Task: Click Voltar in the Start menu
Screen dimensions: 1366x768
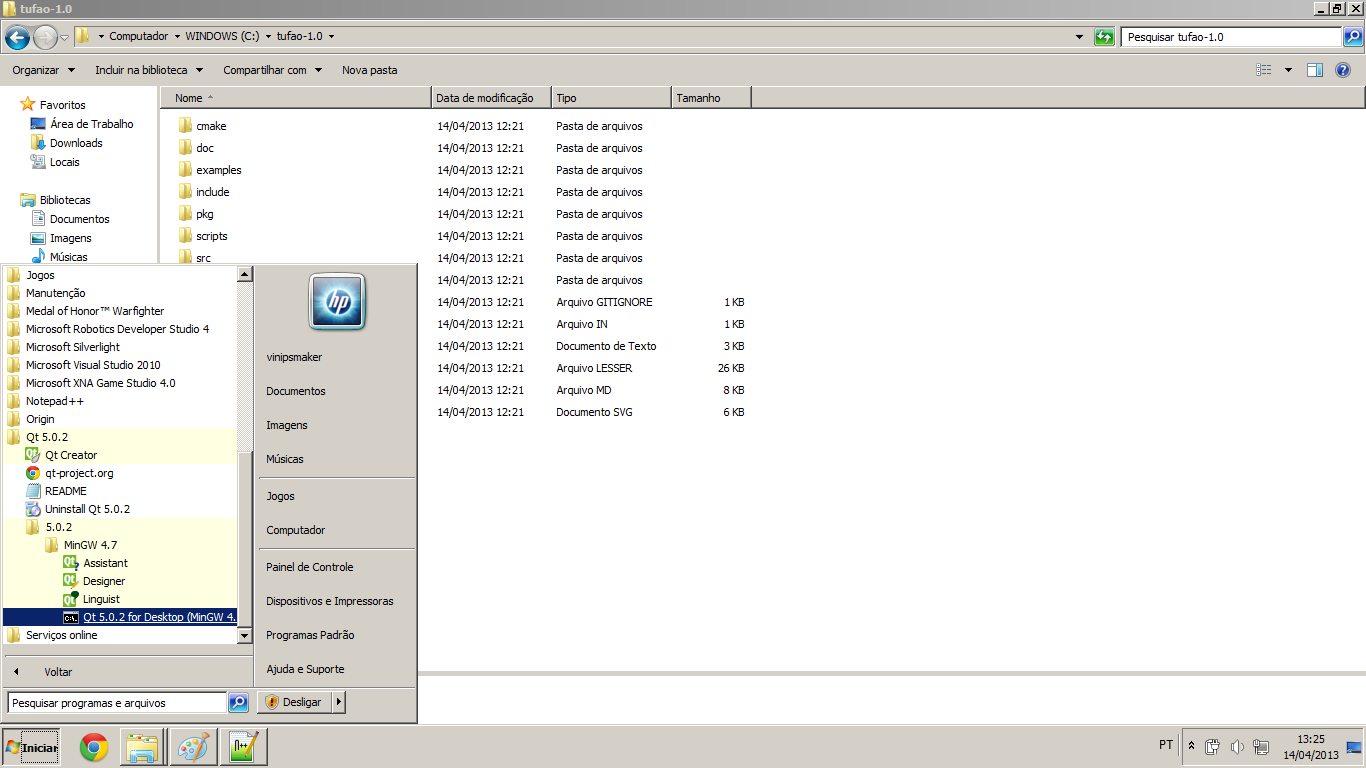Action: pos(58,672)
